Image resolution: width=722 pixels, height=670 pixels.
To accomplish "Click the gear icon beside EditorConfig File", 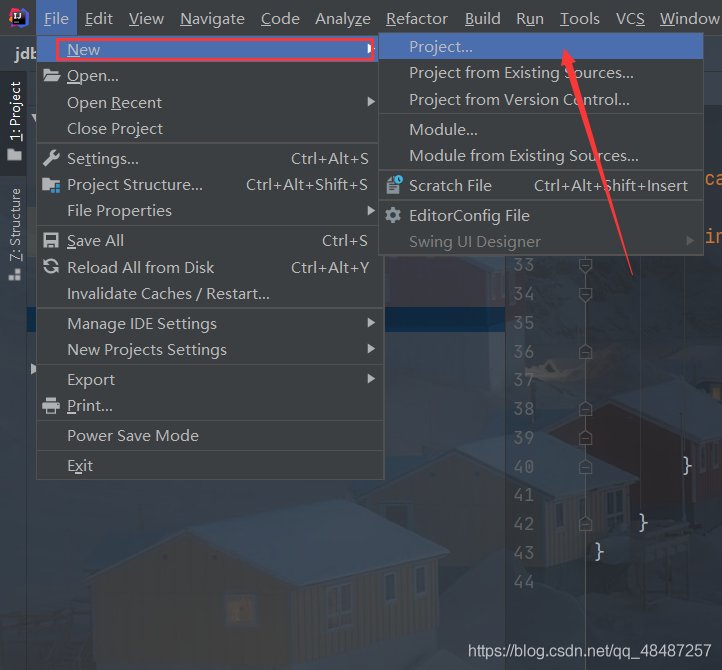I will (393, 216).
